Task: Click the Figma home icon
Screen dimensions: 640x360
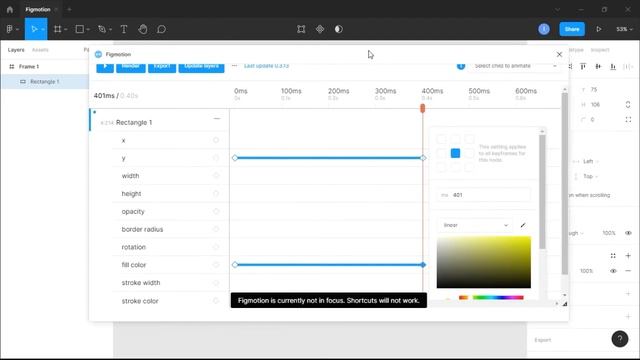Action: (x=10, y=9)
